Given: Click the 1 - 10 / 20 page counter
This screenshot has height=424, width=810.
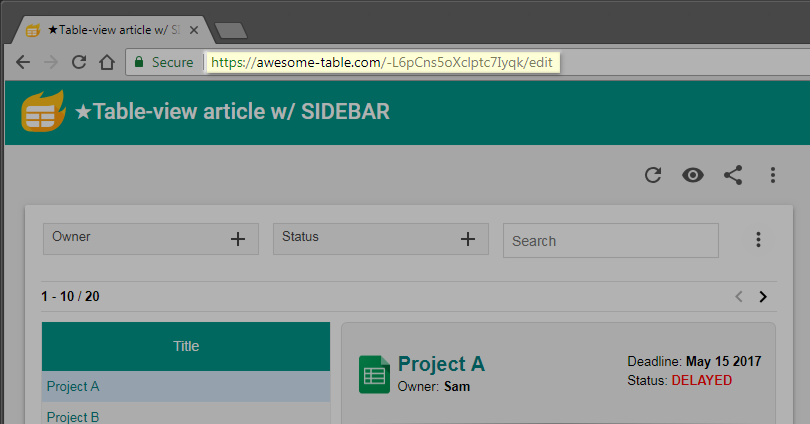Looking at the screenshot, I should pyautogui.click(x=70, y=296).
